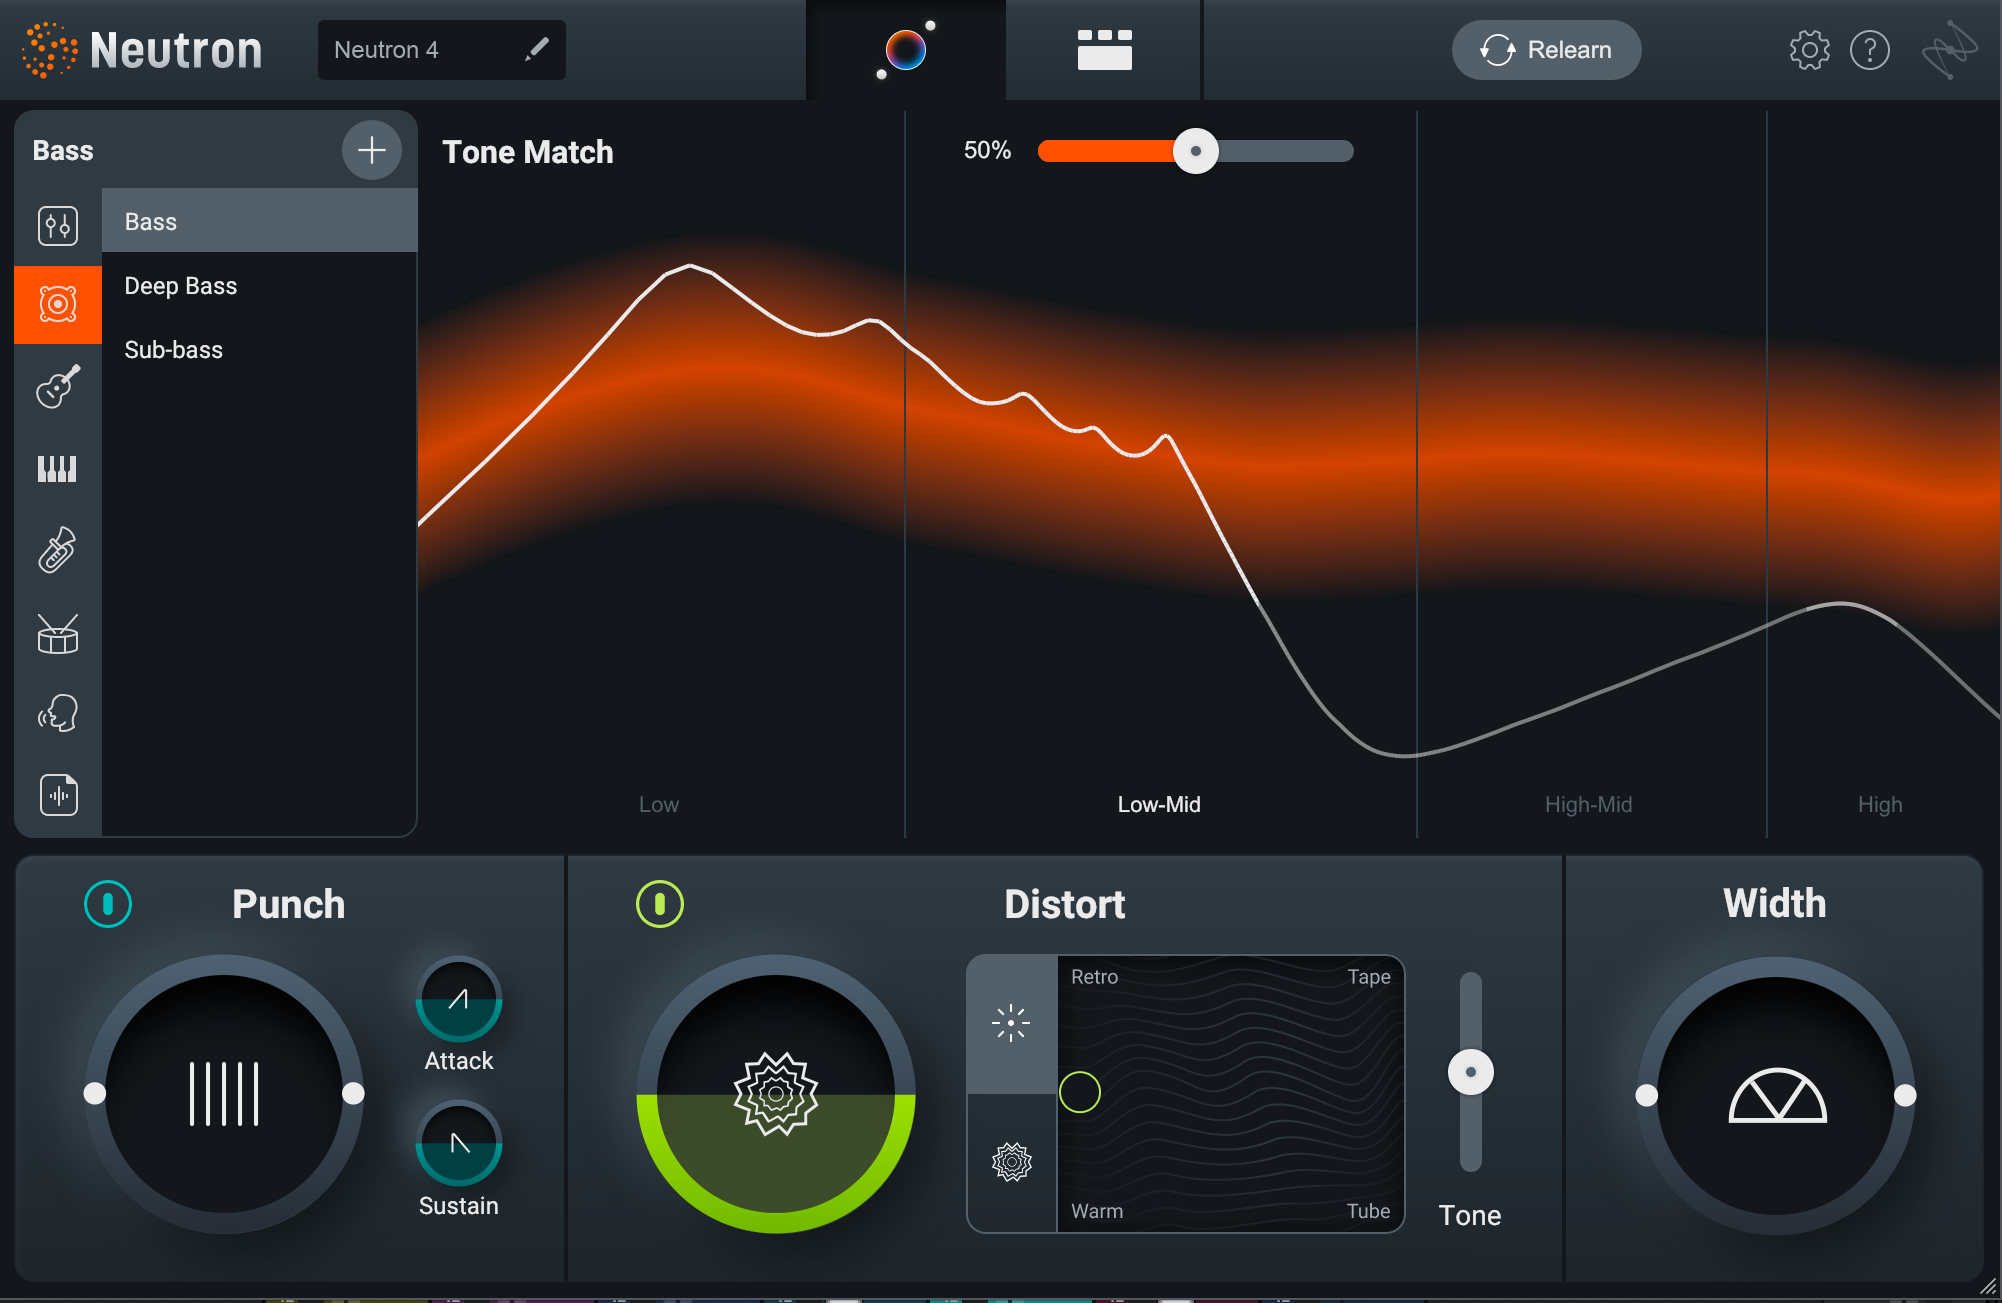This screenshot has width=2002, height=1303.
Task: Add a new target with plus button
Action: [371, 150]
